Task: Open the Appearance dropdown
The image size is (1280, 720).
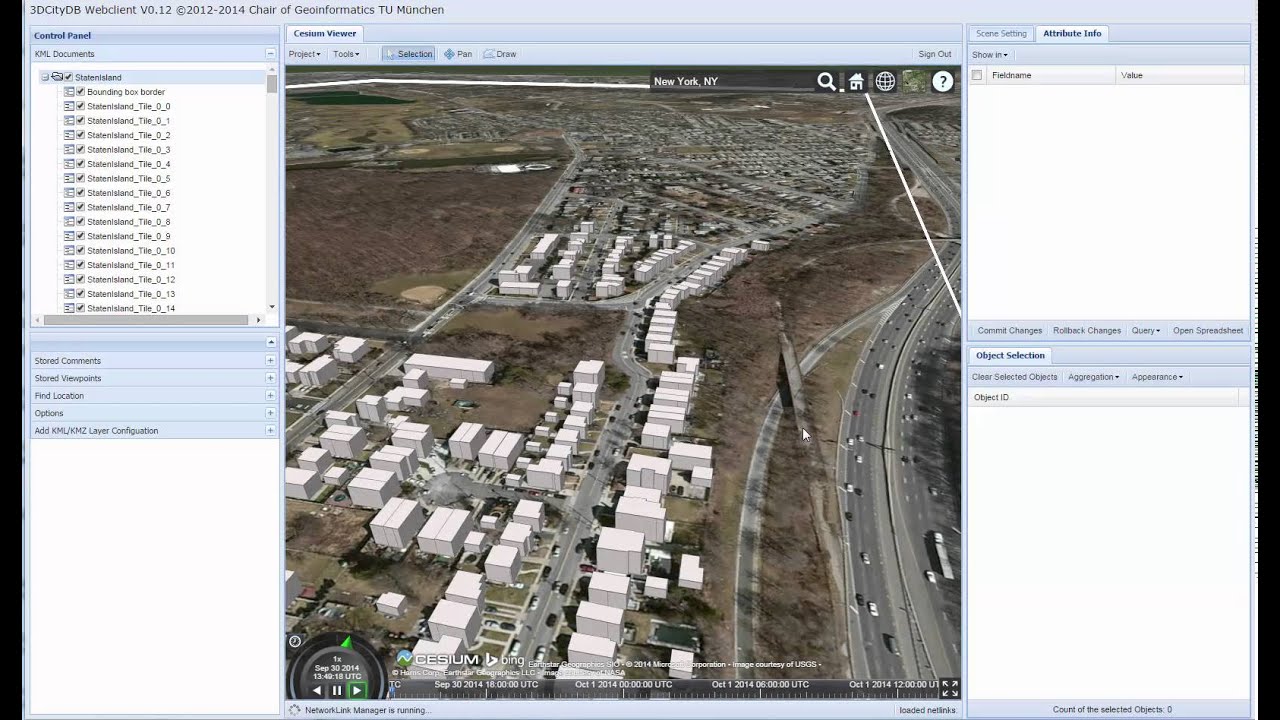Action: point(1157,377)
